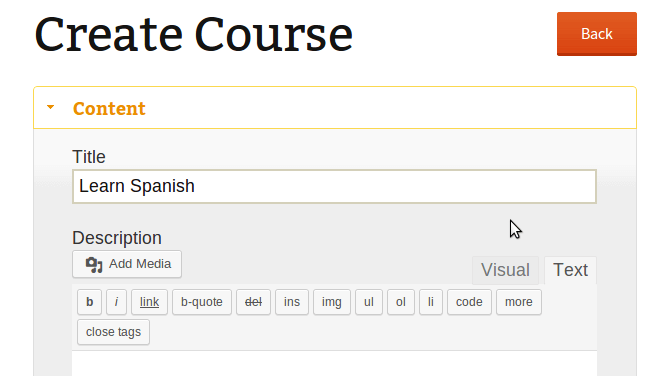The image size is (670, 376).
Task: Insert italic tag with i button
Action: [116, 302]
